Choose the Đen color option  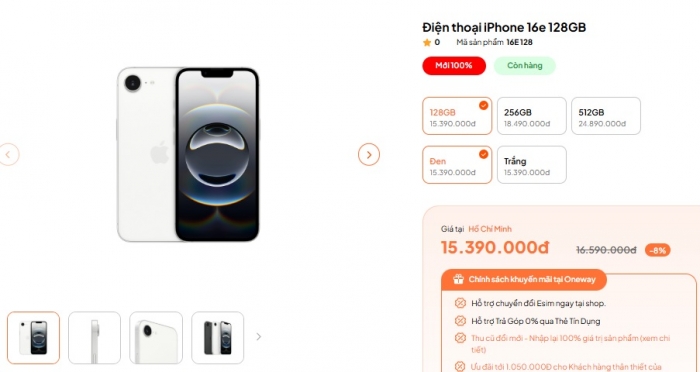[457, 165]
